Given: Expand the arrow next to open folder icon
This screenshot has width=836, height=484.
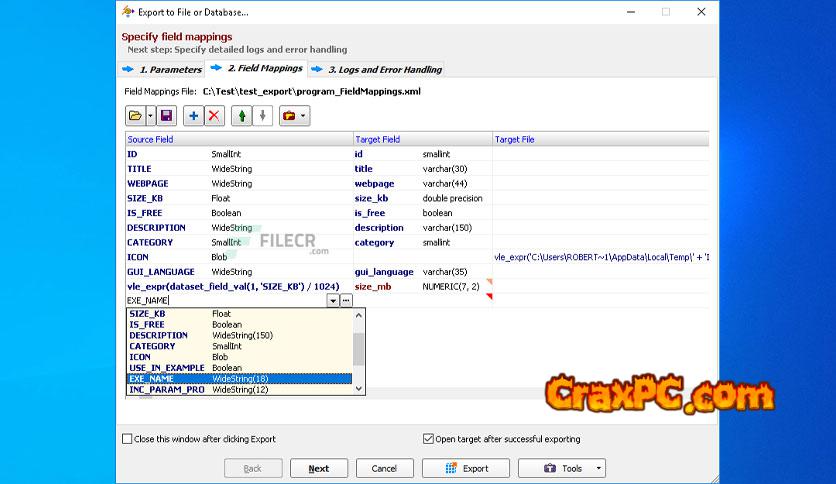Looking at the screenshot, I should click(x=148, y=116).
